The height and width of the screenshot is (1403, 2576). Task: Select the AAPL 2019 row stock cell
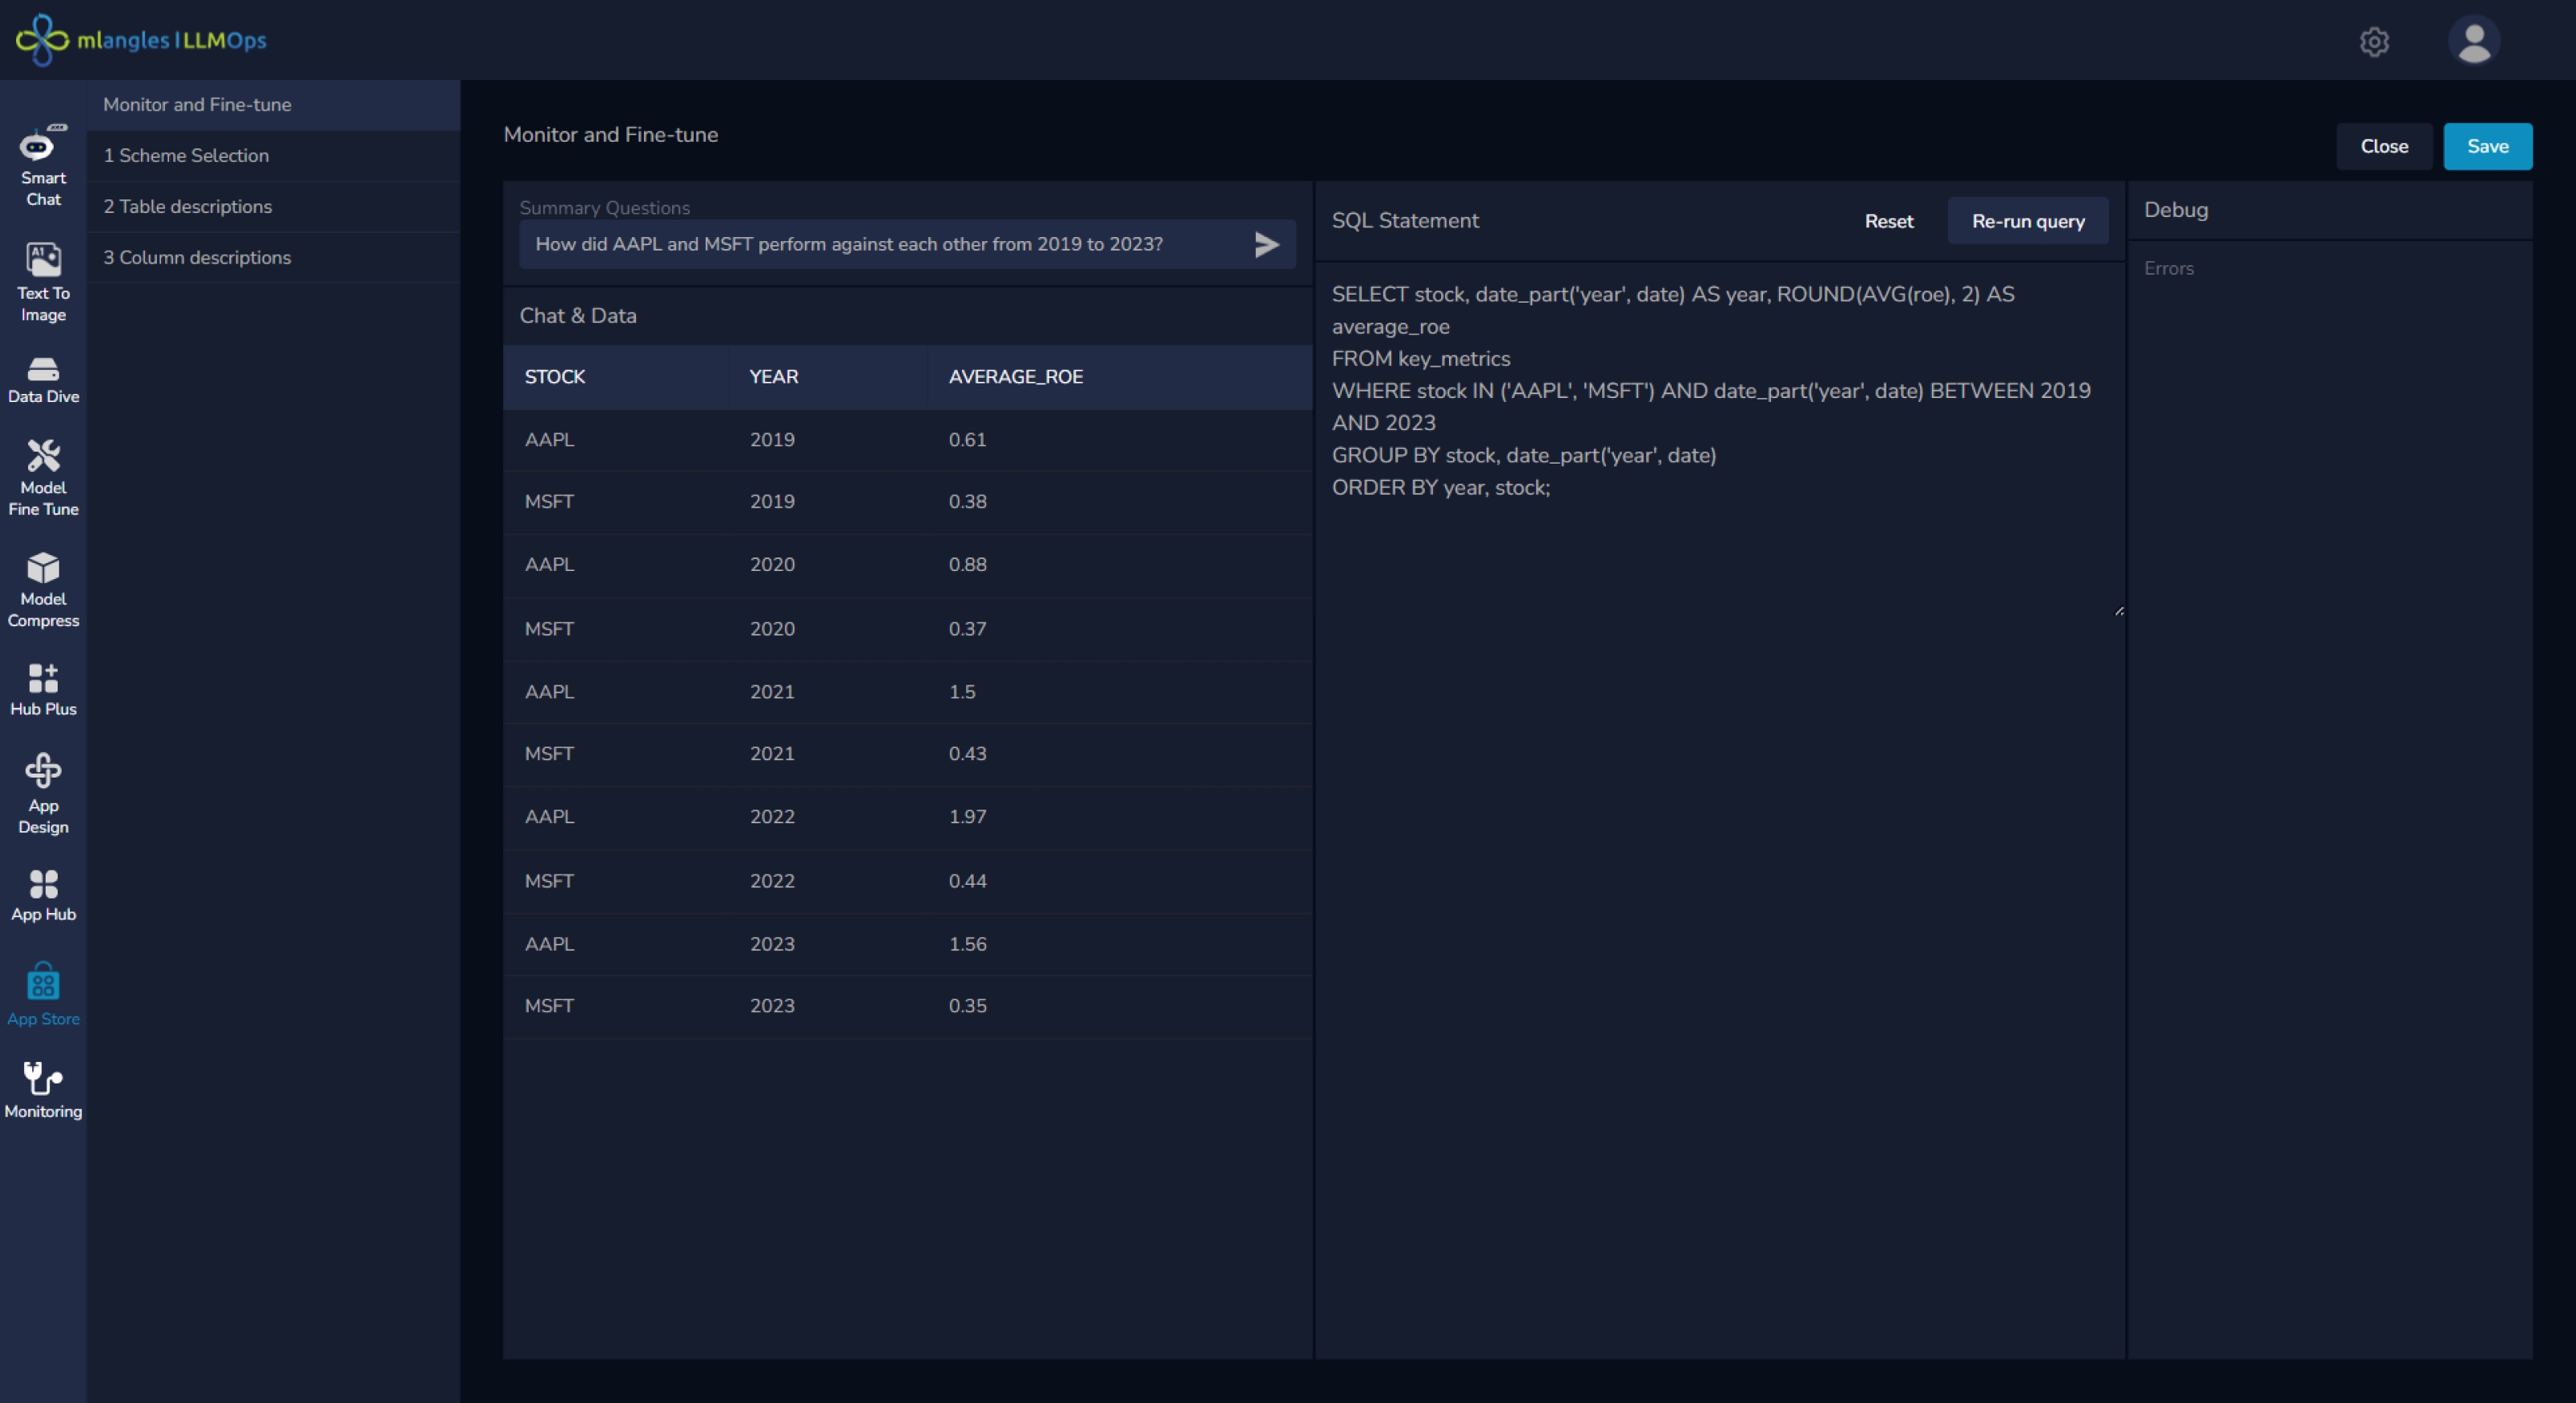click(549, 440)
